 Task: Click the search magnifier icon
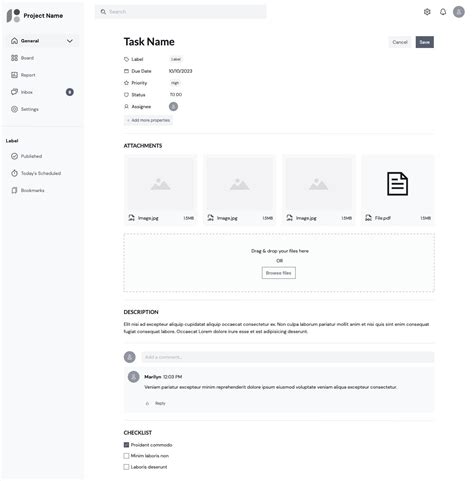click(103, 12)
